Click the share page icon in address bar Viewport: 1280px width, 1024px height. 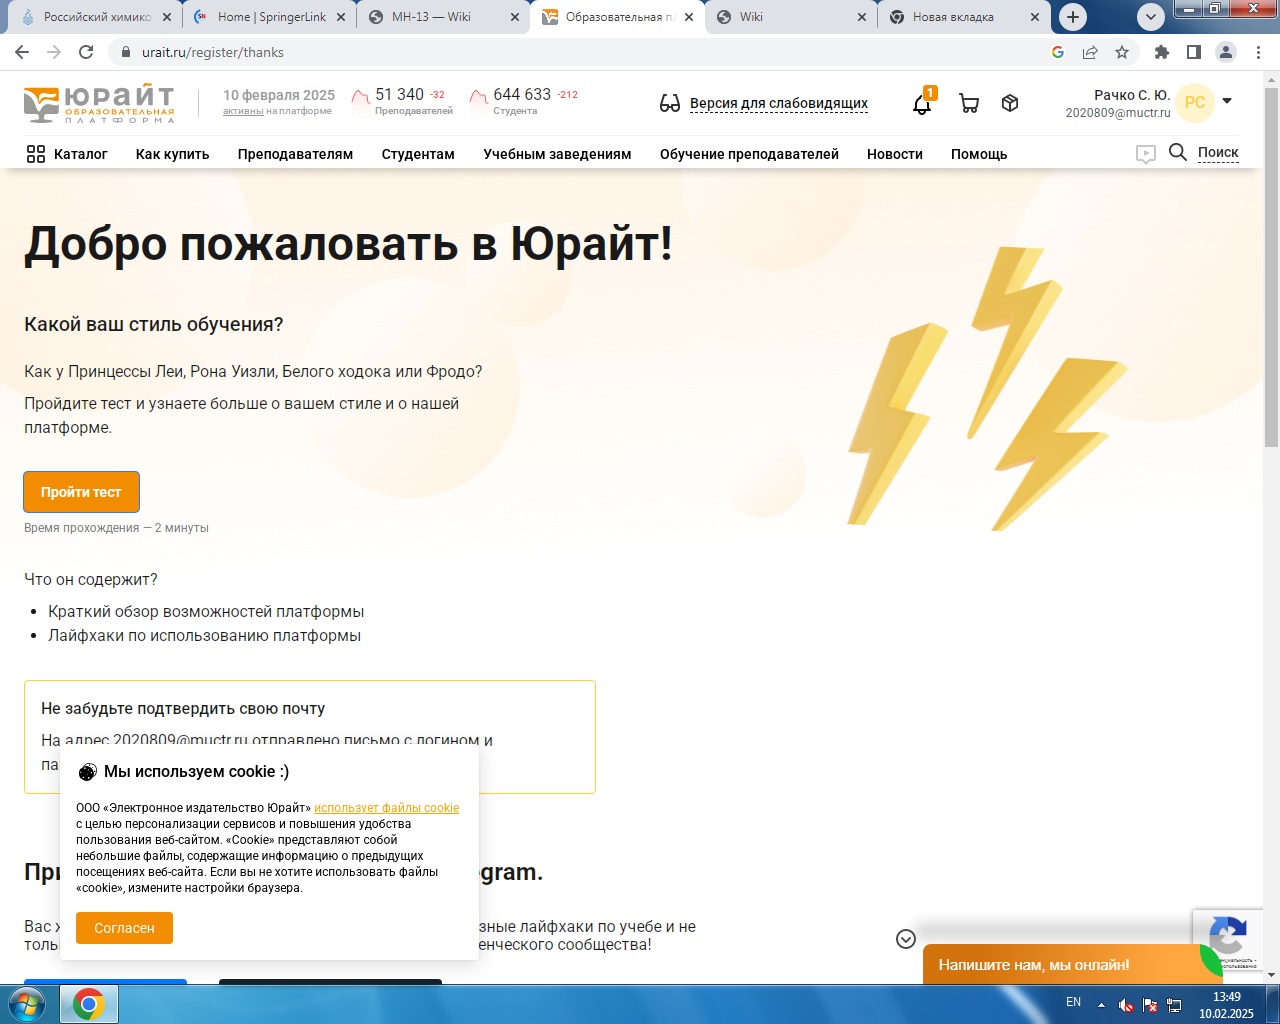click(1090, 52)
